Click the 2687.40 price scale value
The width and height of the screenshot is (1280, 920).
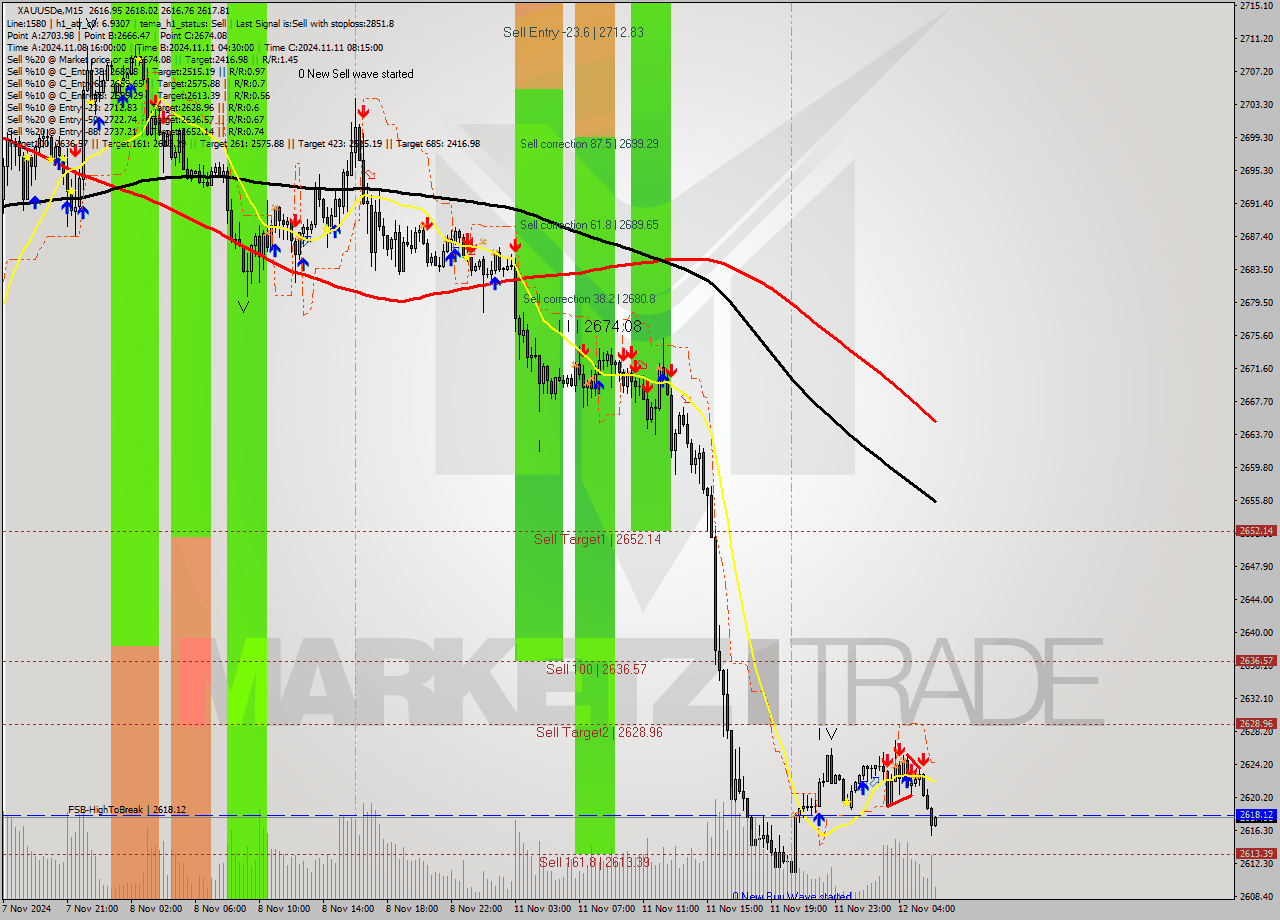pyautogui.click(x=1256, y=236)
